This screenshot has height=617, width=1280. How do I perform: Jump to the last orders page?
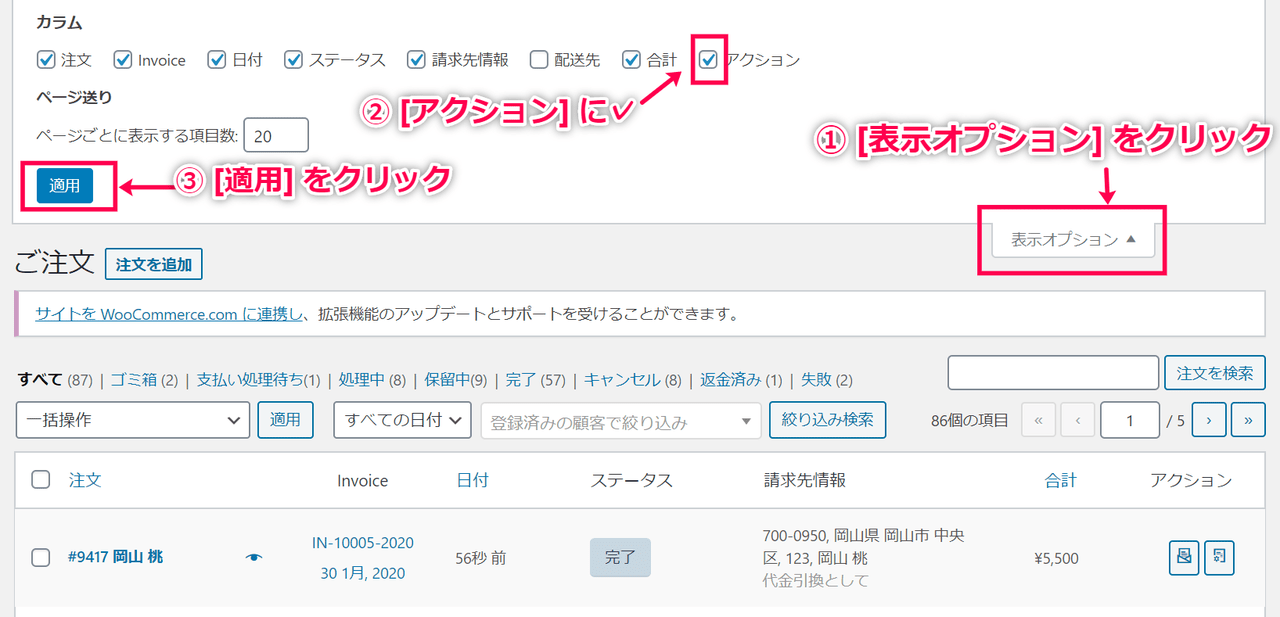(x=1247, y=421)
